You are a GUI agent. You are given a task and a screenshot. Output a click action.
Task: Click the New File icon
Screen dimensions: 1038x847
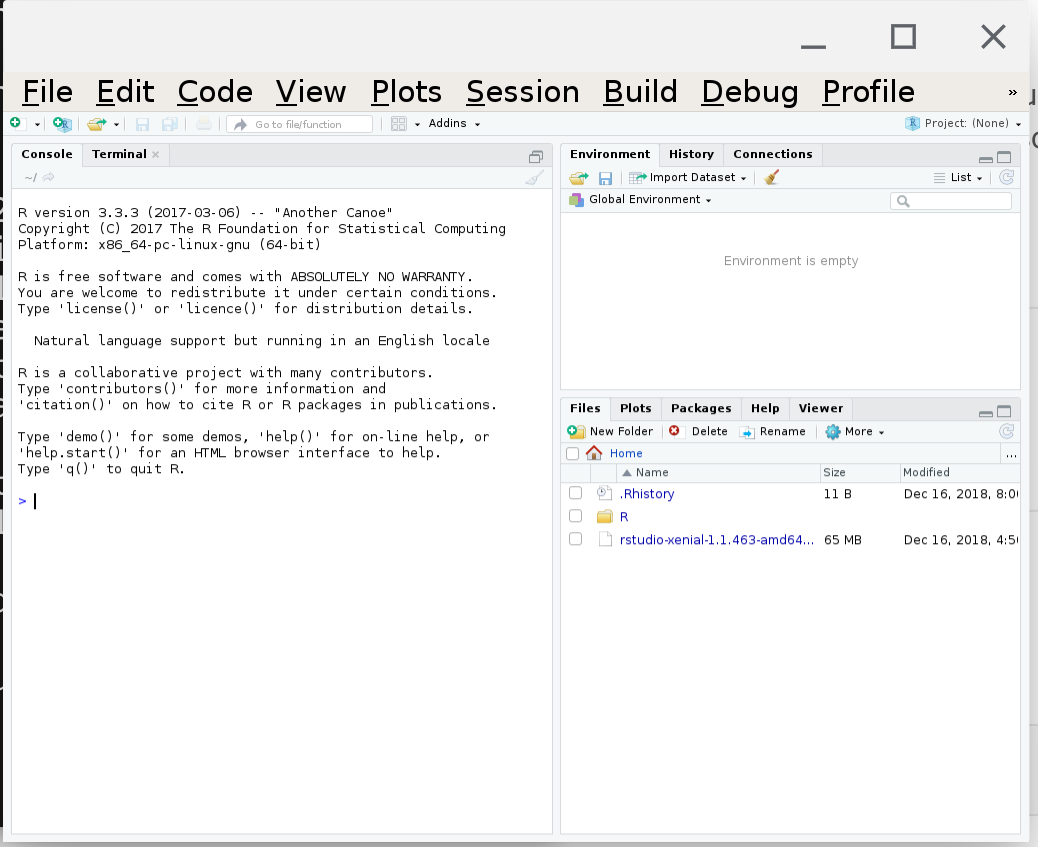pyautogui.click(x=17, y=123)
